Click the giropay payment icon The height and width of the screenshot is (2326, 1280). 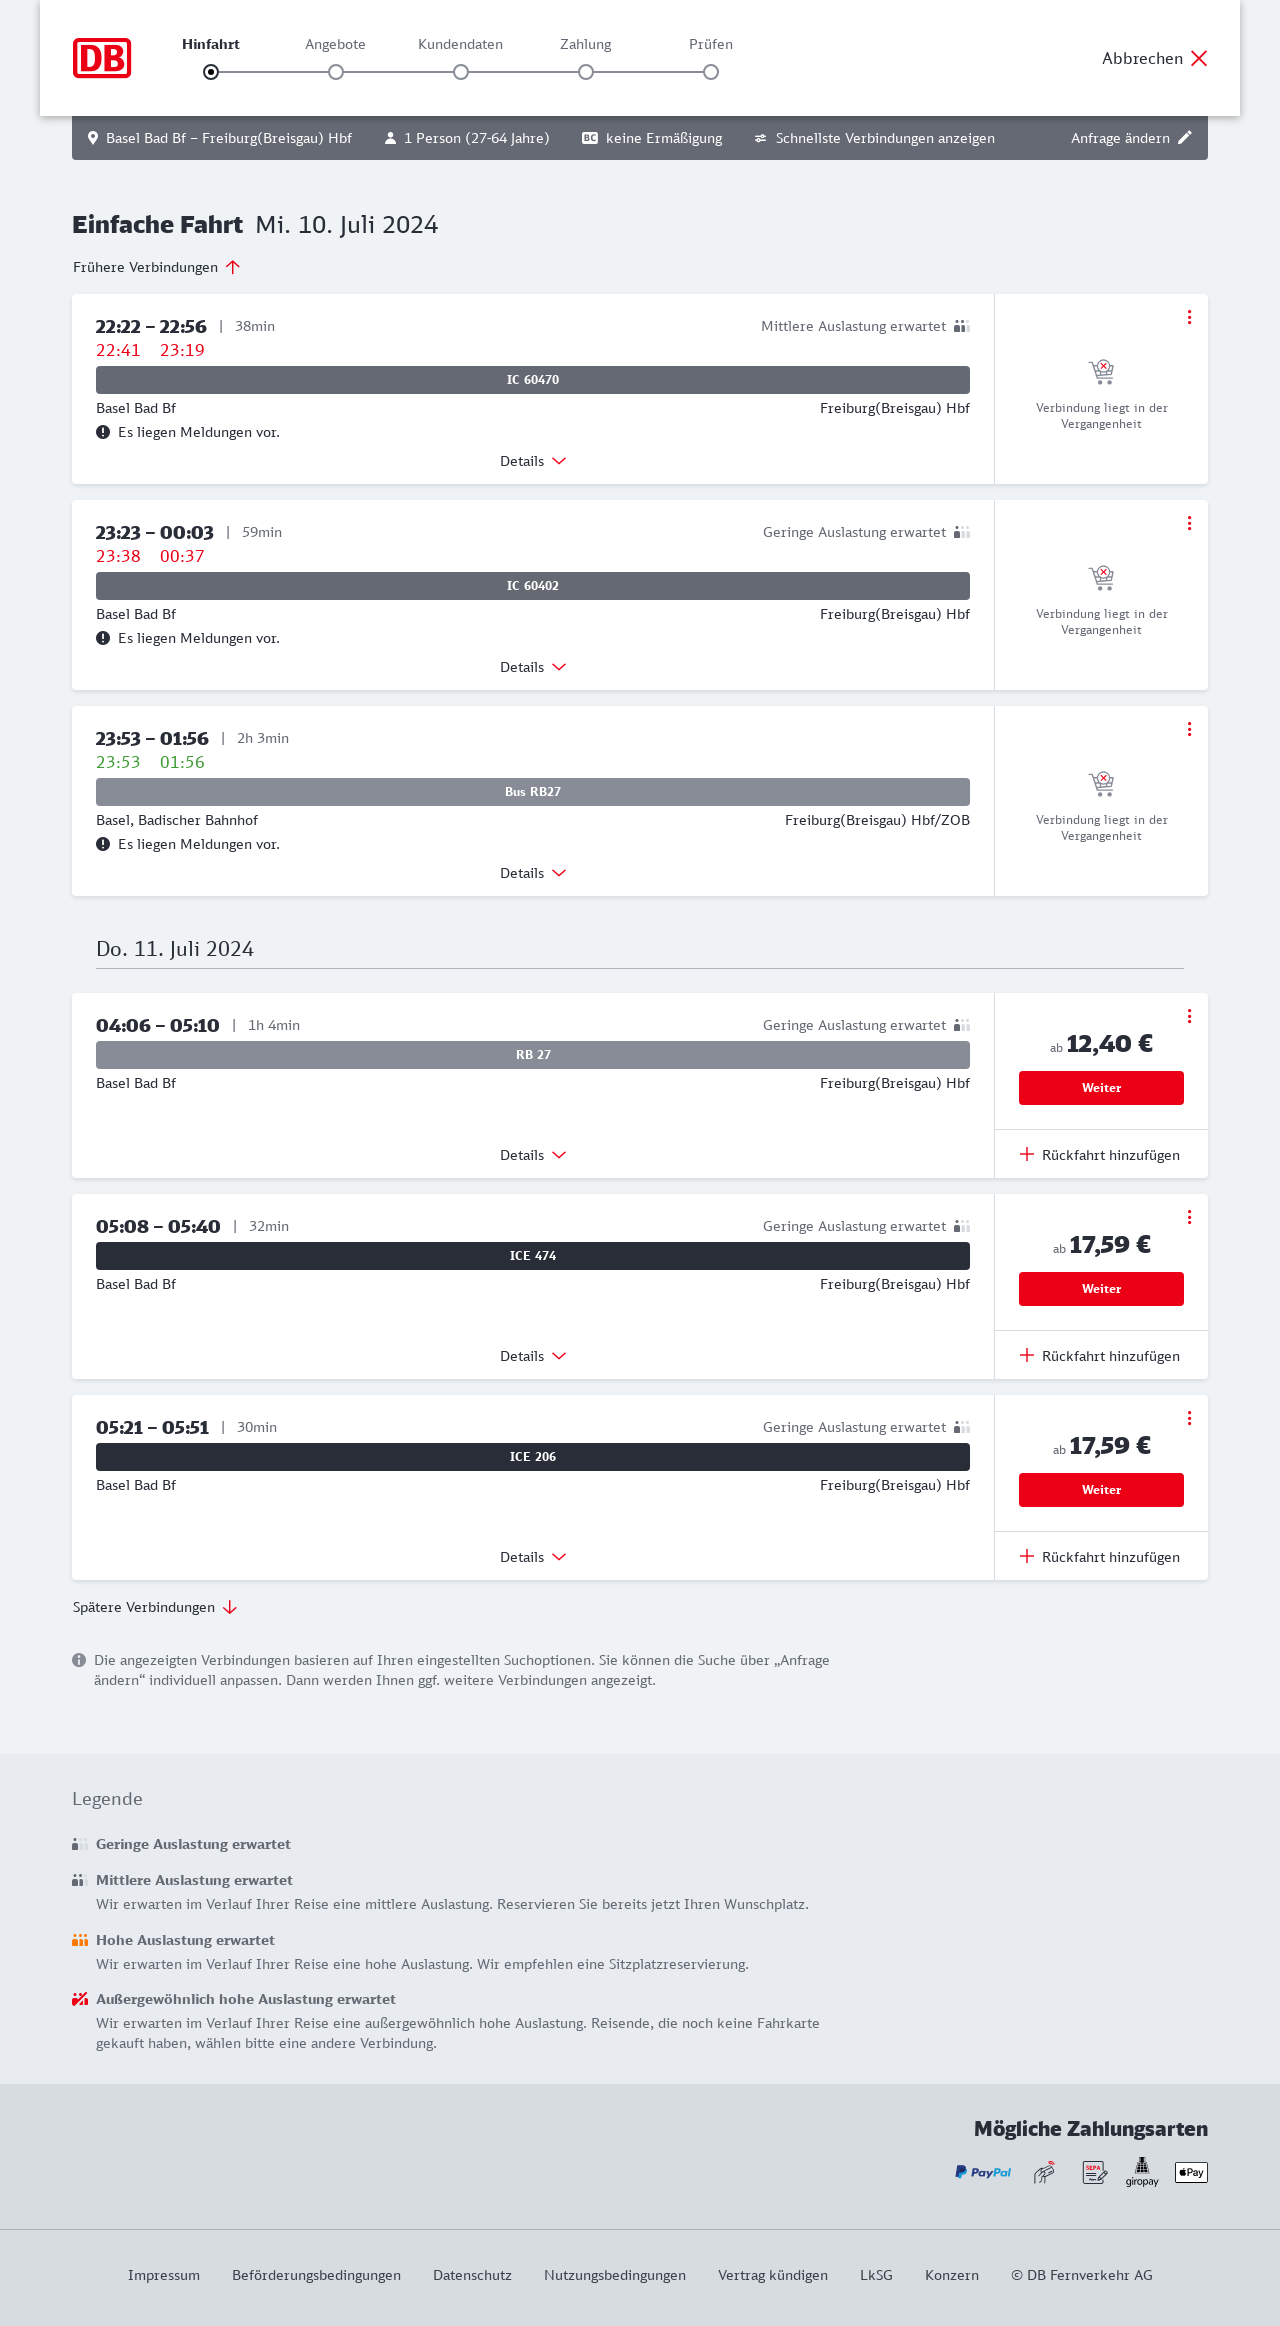[x=1142, y=2172]
